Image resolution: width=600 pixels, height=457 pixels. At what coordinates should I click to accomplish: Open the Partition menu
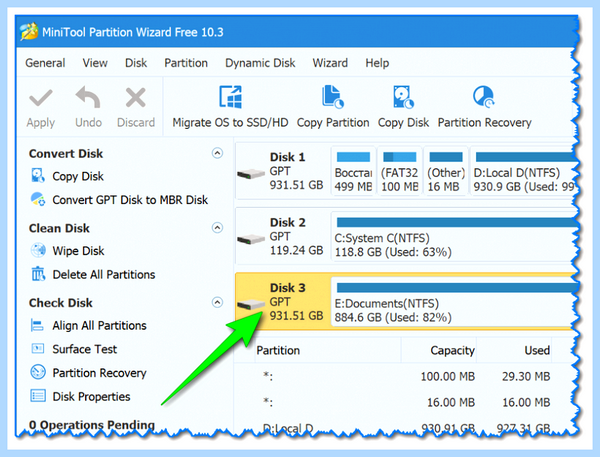click(x=186, y=63)
